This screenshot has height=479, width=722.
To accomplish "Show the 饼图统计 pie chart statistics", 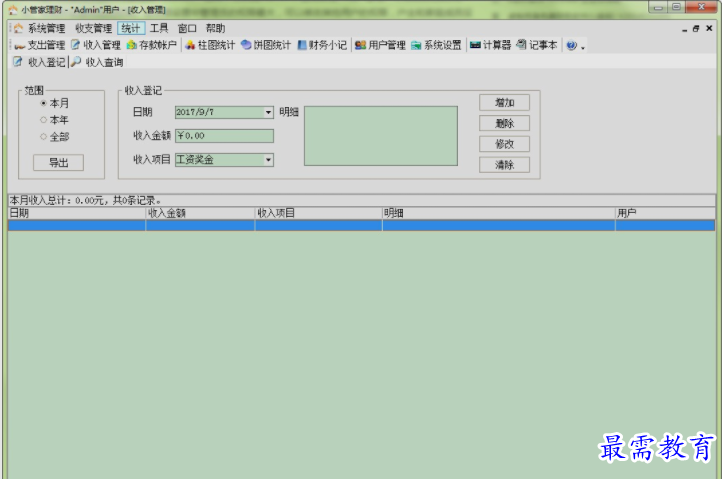I will tap(266, 45).
